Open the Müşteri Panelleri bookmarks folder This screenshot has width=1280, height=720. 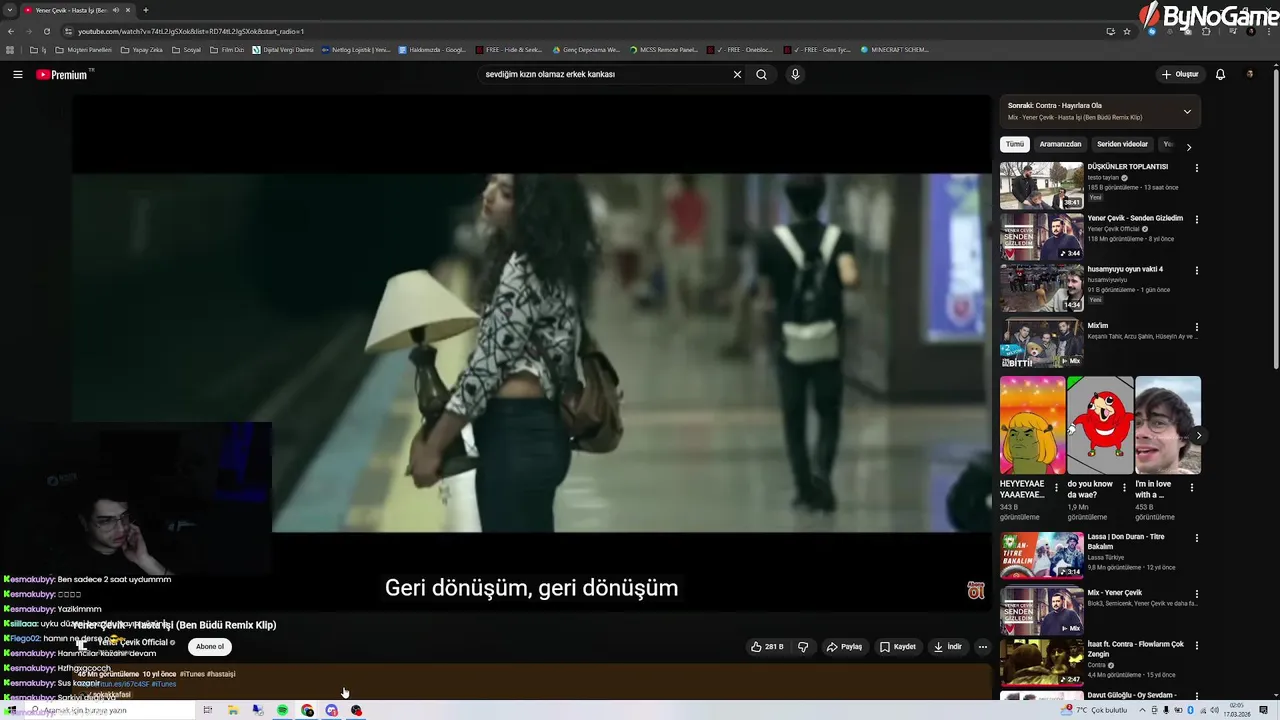click(83, 49)
